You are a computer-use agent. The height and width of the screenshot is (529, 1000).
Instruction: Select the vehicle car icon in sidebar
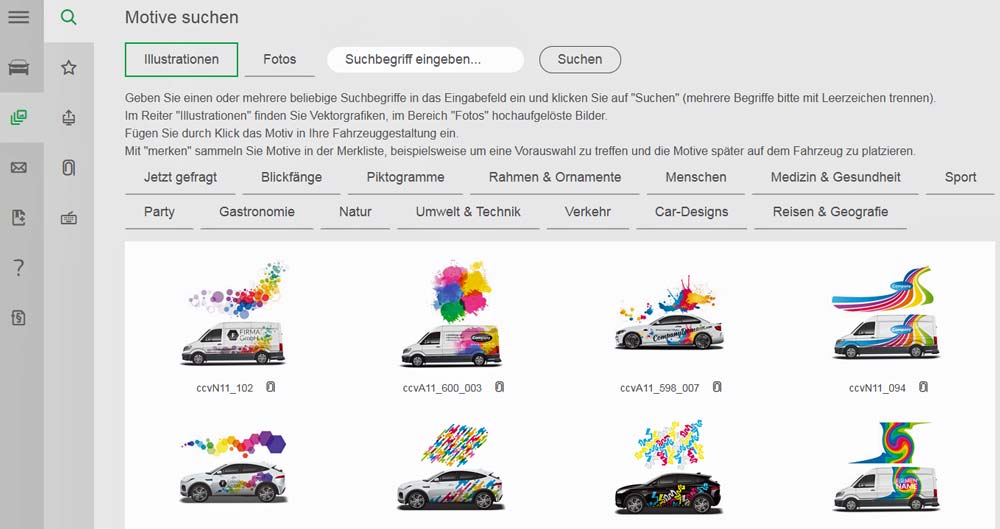(x=18, y=67)
